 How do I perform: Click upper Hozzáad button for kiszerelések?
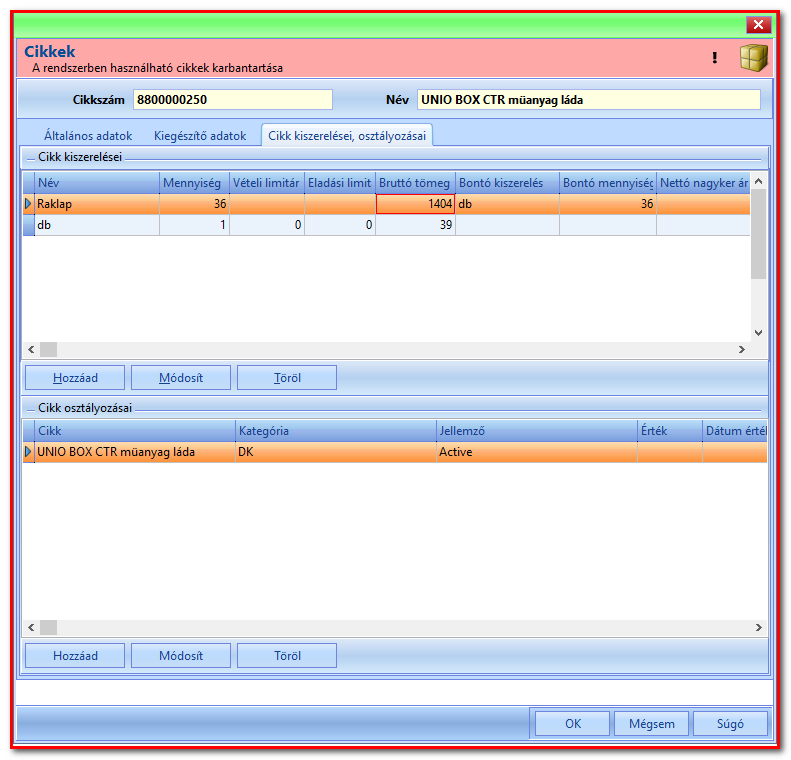75,378
